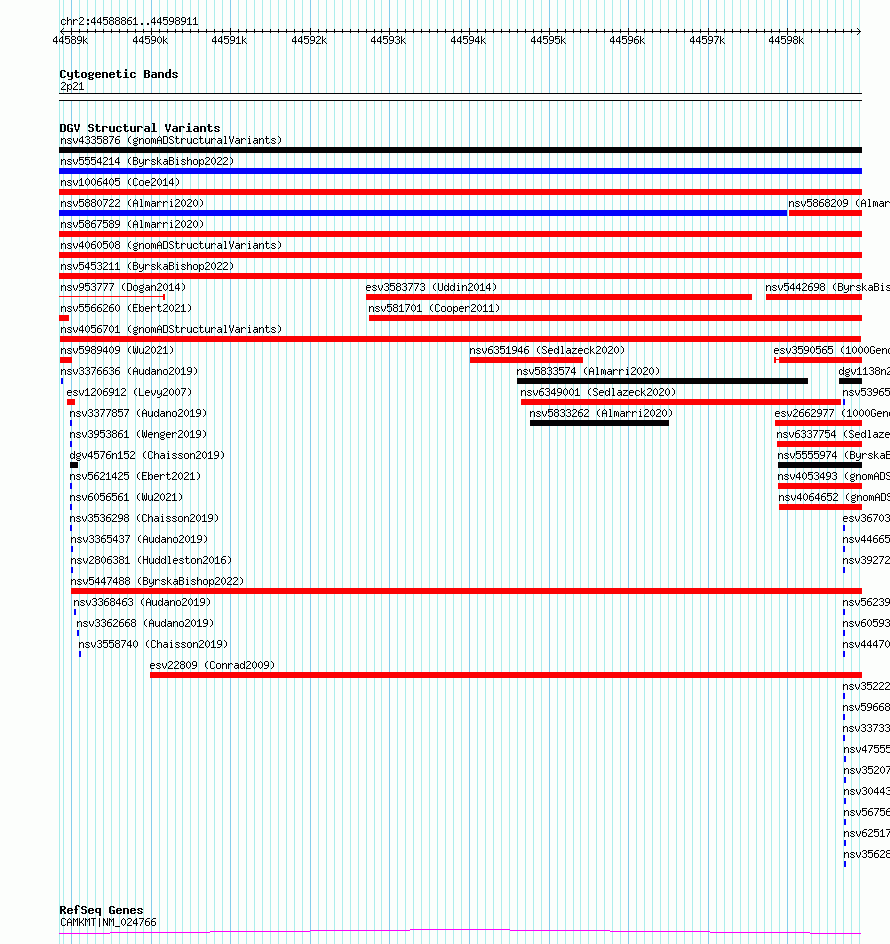
Task: Click nsv3558740 (Chaisson2019) label
Action: (154, 645)
